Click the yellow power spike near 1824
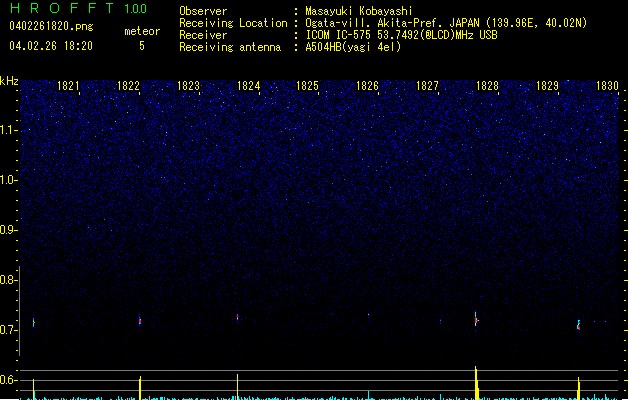The width and height of the screenshot is (629, 400). tap(237, 387)
